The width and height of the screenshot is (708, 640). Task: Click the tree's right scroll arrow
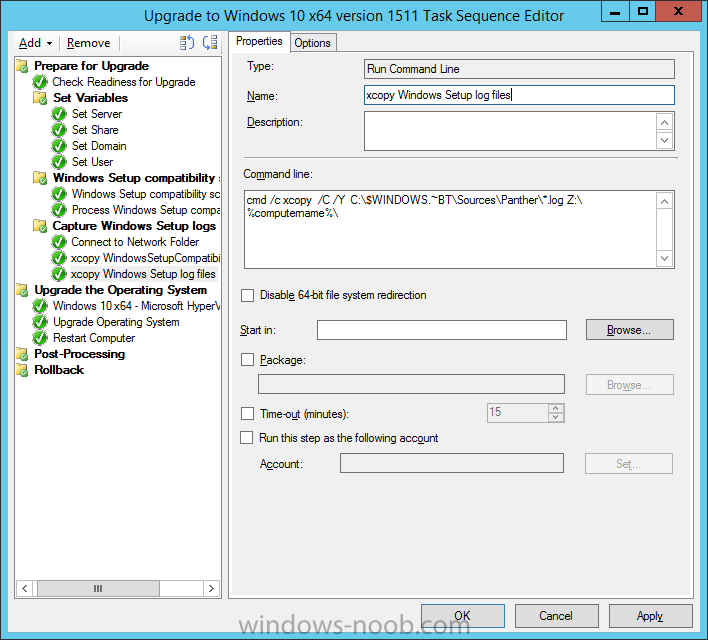211,589
